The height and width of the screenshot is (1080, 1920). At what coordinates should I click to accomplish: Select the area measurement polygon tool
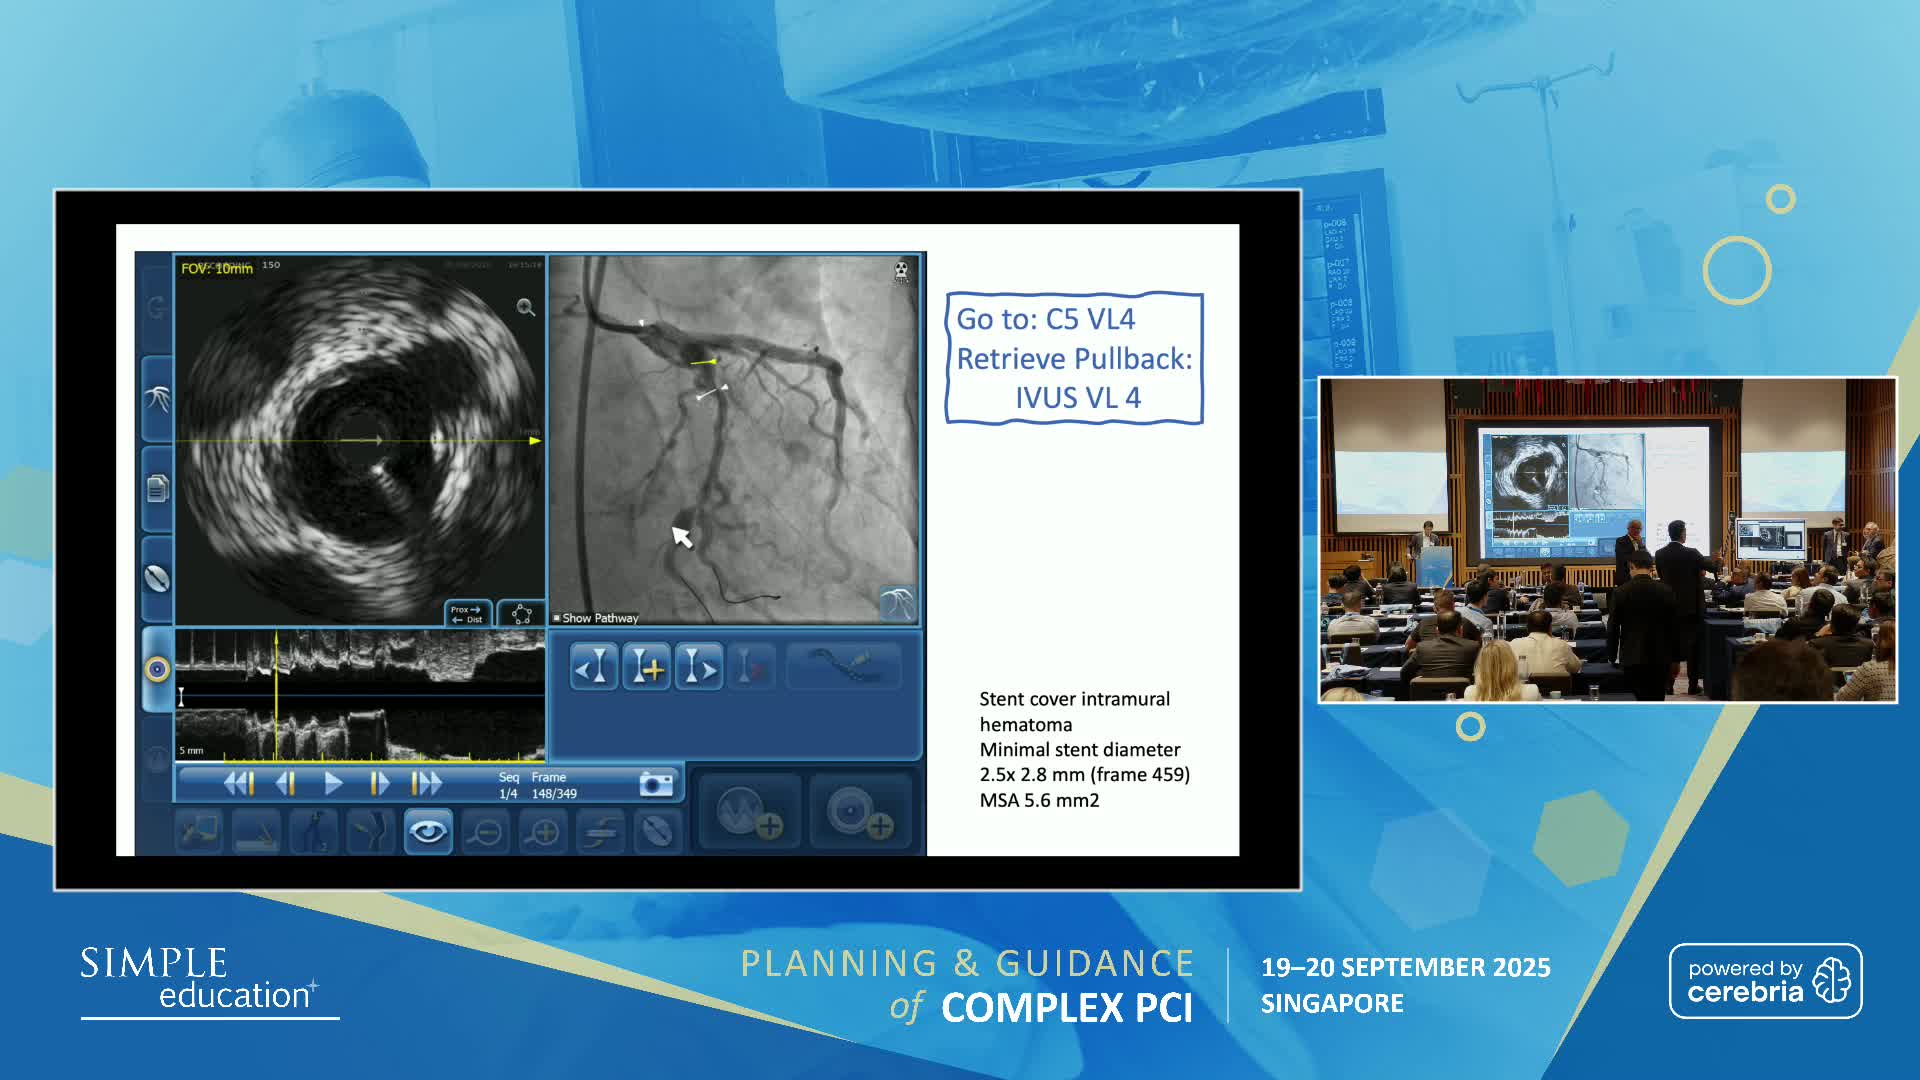tap(521, 614)
